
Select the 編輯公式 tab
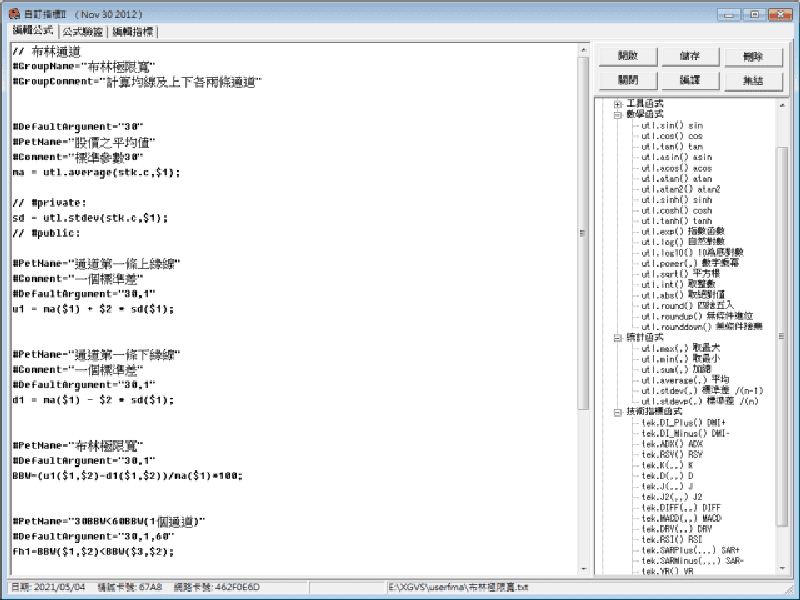pyautogui.click(x=34, y=32)
